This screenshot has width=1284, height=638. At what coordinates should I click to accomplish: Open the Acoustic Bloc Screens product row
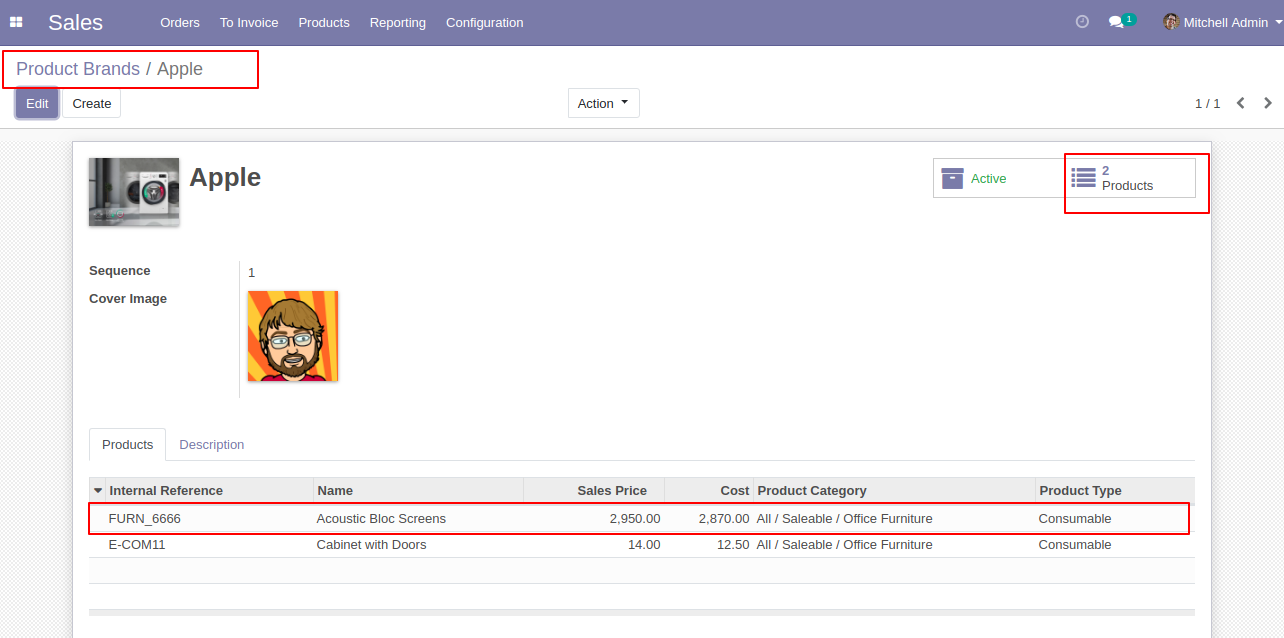coord(641,518)
